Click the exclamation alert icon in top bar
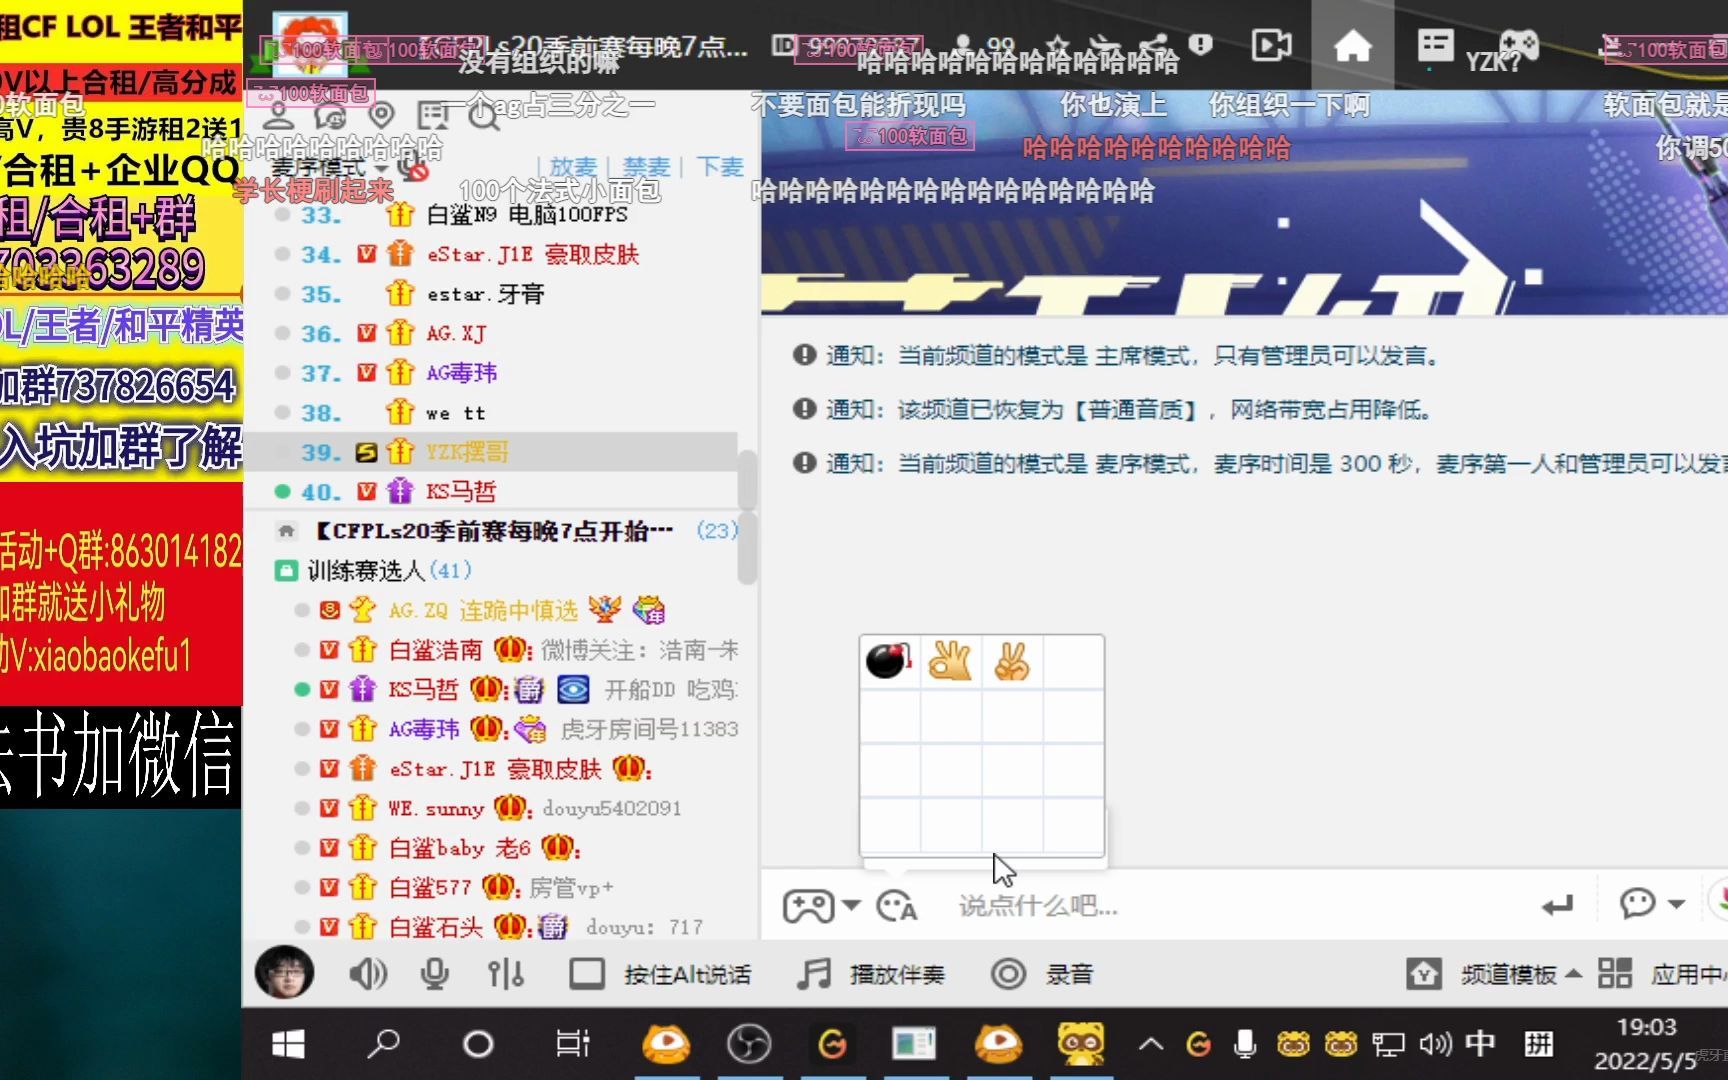This screenshot has width=1728, height=1080. coord(1201,44)
